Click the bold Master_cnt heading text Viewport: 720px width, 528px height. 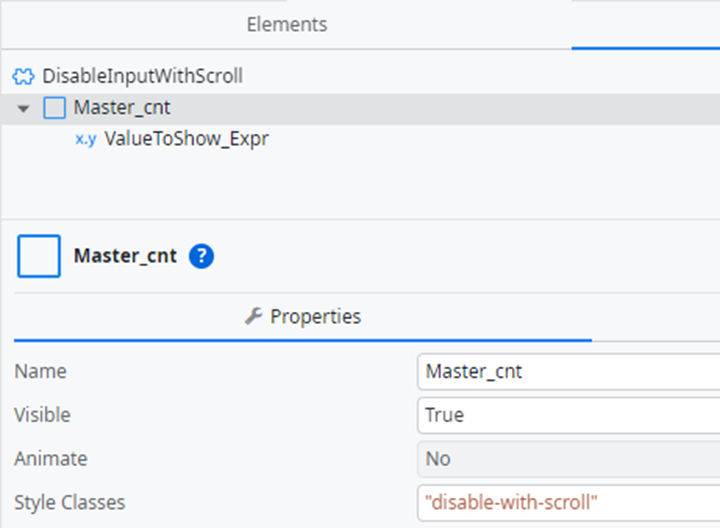coord(125,256)
